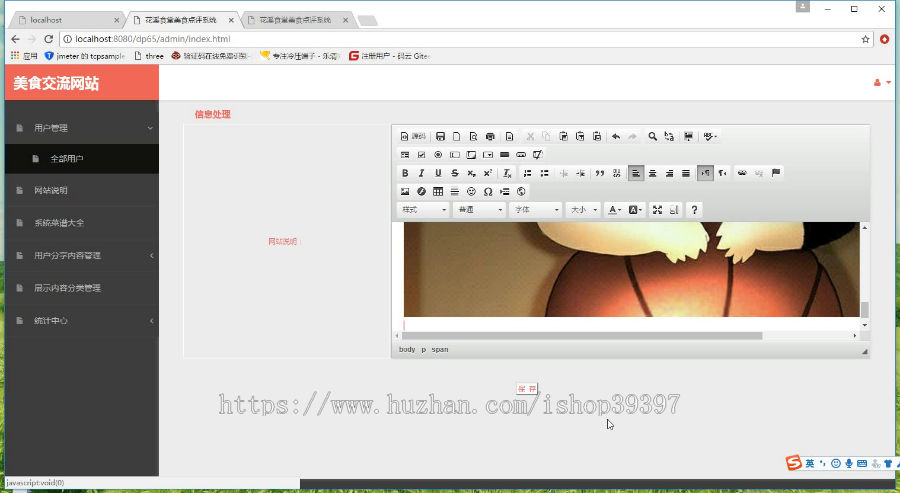This screenshot has width=900, height=493.
Task: Click the New Page icon in editor
Action: pos(457,137)
